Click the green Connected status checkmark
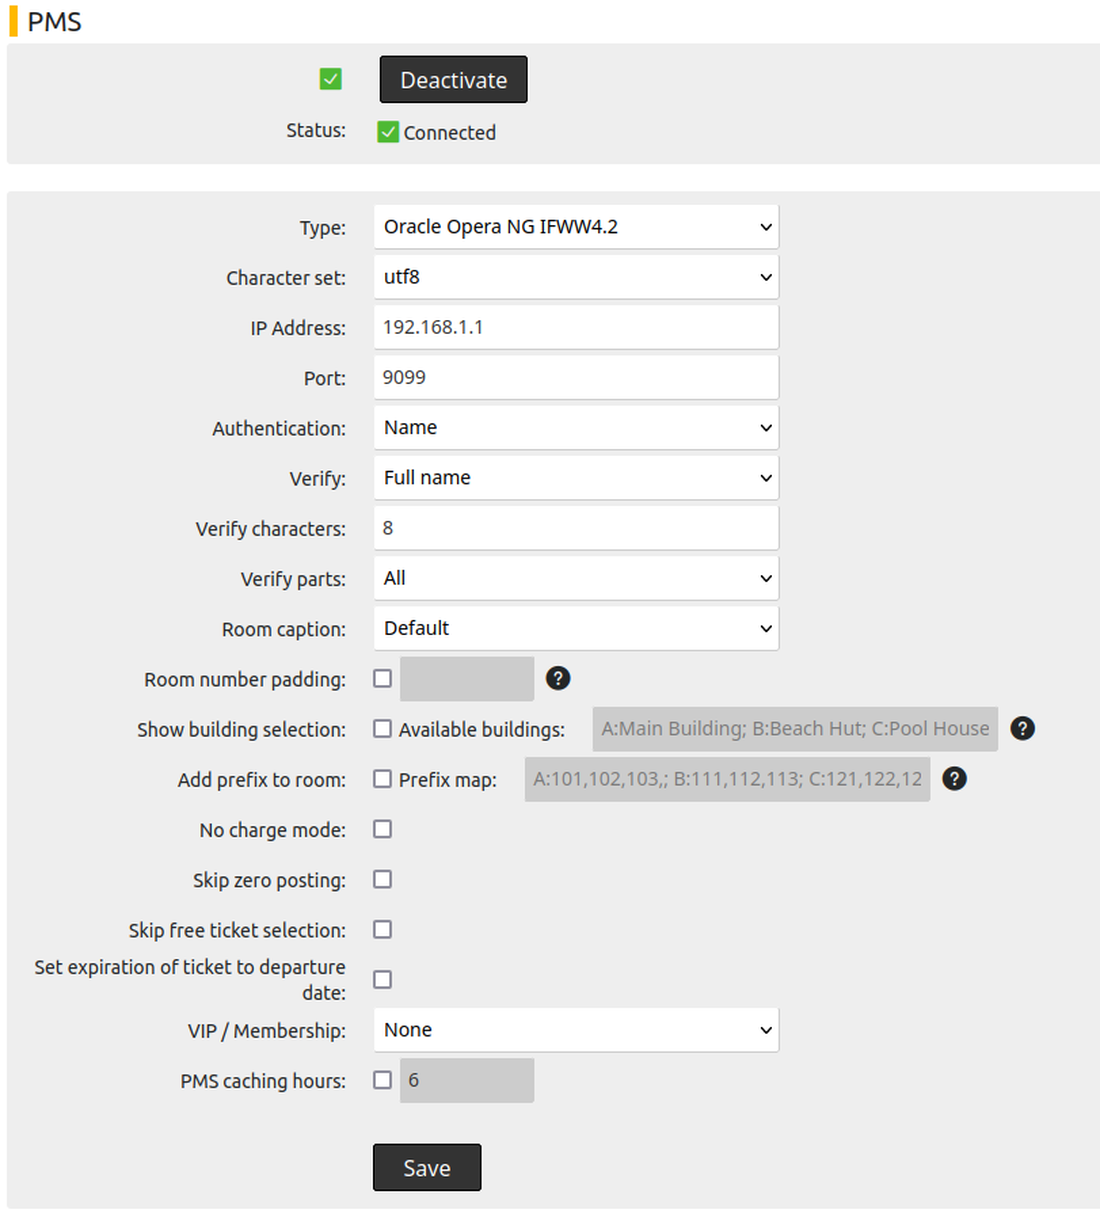This screenshot has height=1221, width=1100. 388,131
